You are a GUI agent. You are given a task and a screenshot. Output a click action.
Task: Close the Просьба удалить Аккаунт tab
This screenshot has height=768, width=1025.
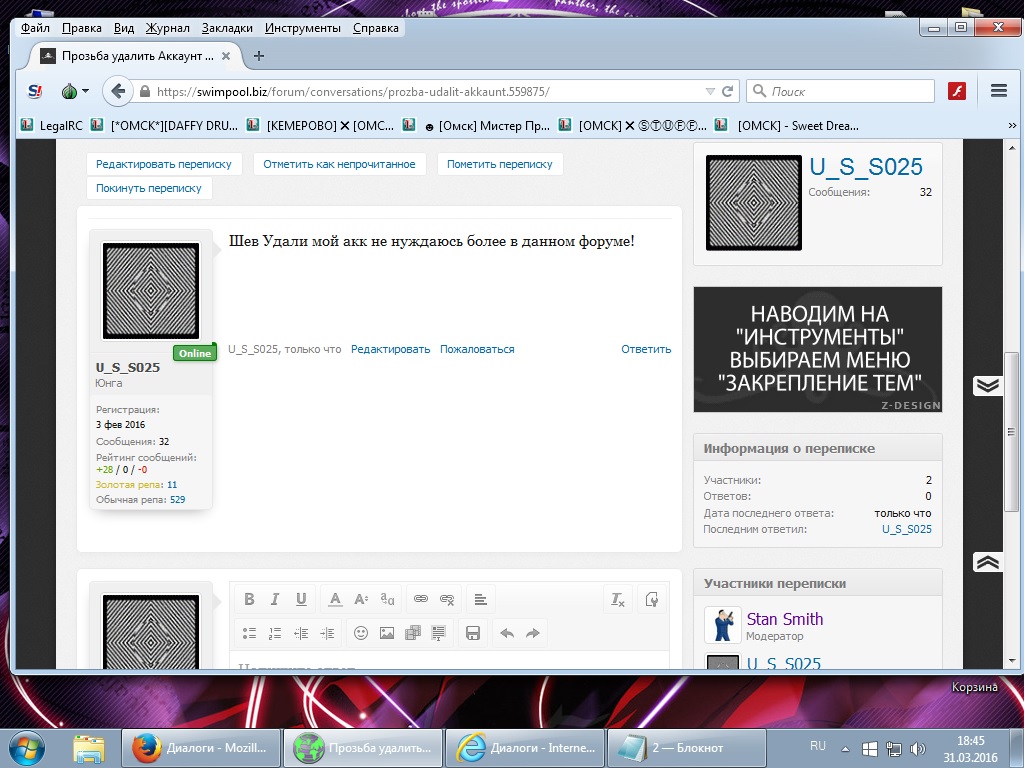coord(226,56)
